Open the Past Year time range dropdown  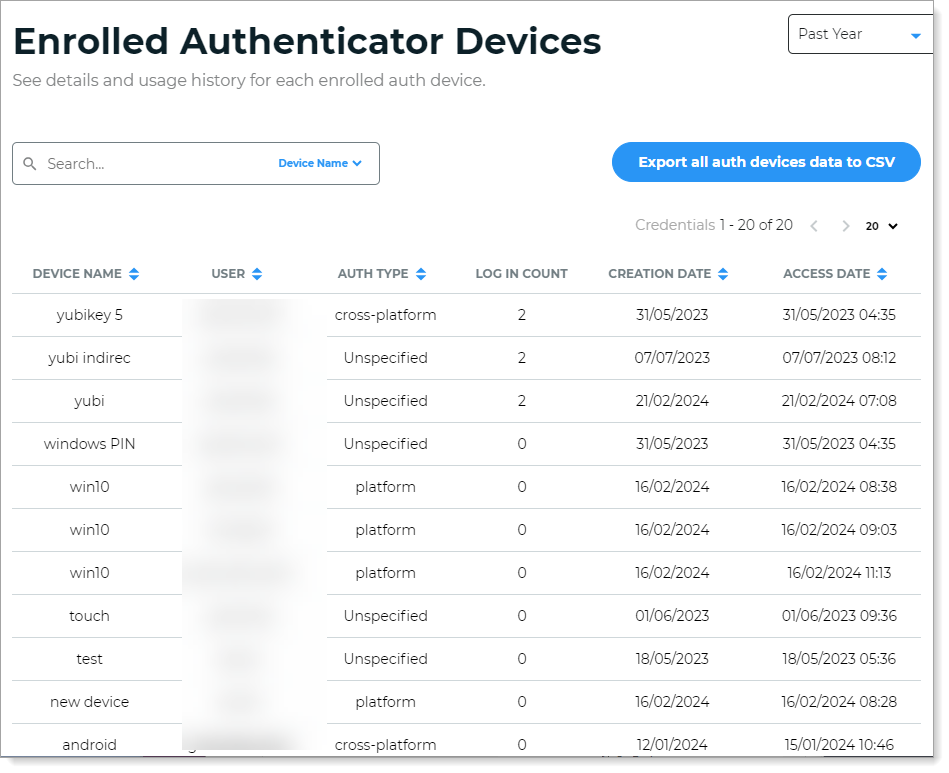(x=860, y=34)
